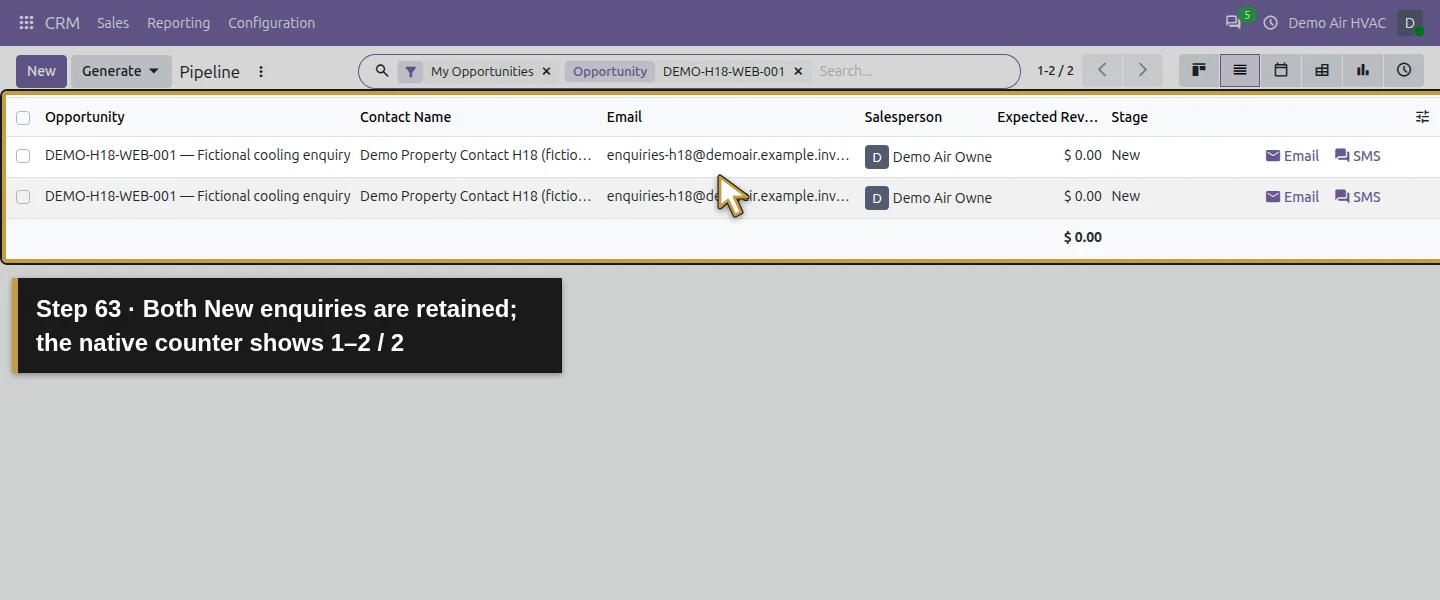Image resolution: width=1440 pixels, height=600 pixels.
Task: Remove the DEMO-H18-WEB-001 opportunity search facet
Action: pos(798,72)
